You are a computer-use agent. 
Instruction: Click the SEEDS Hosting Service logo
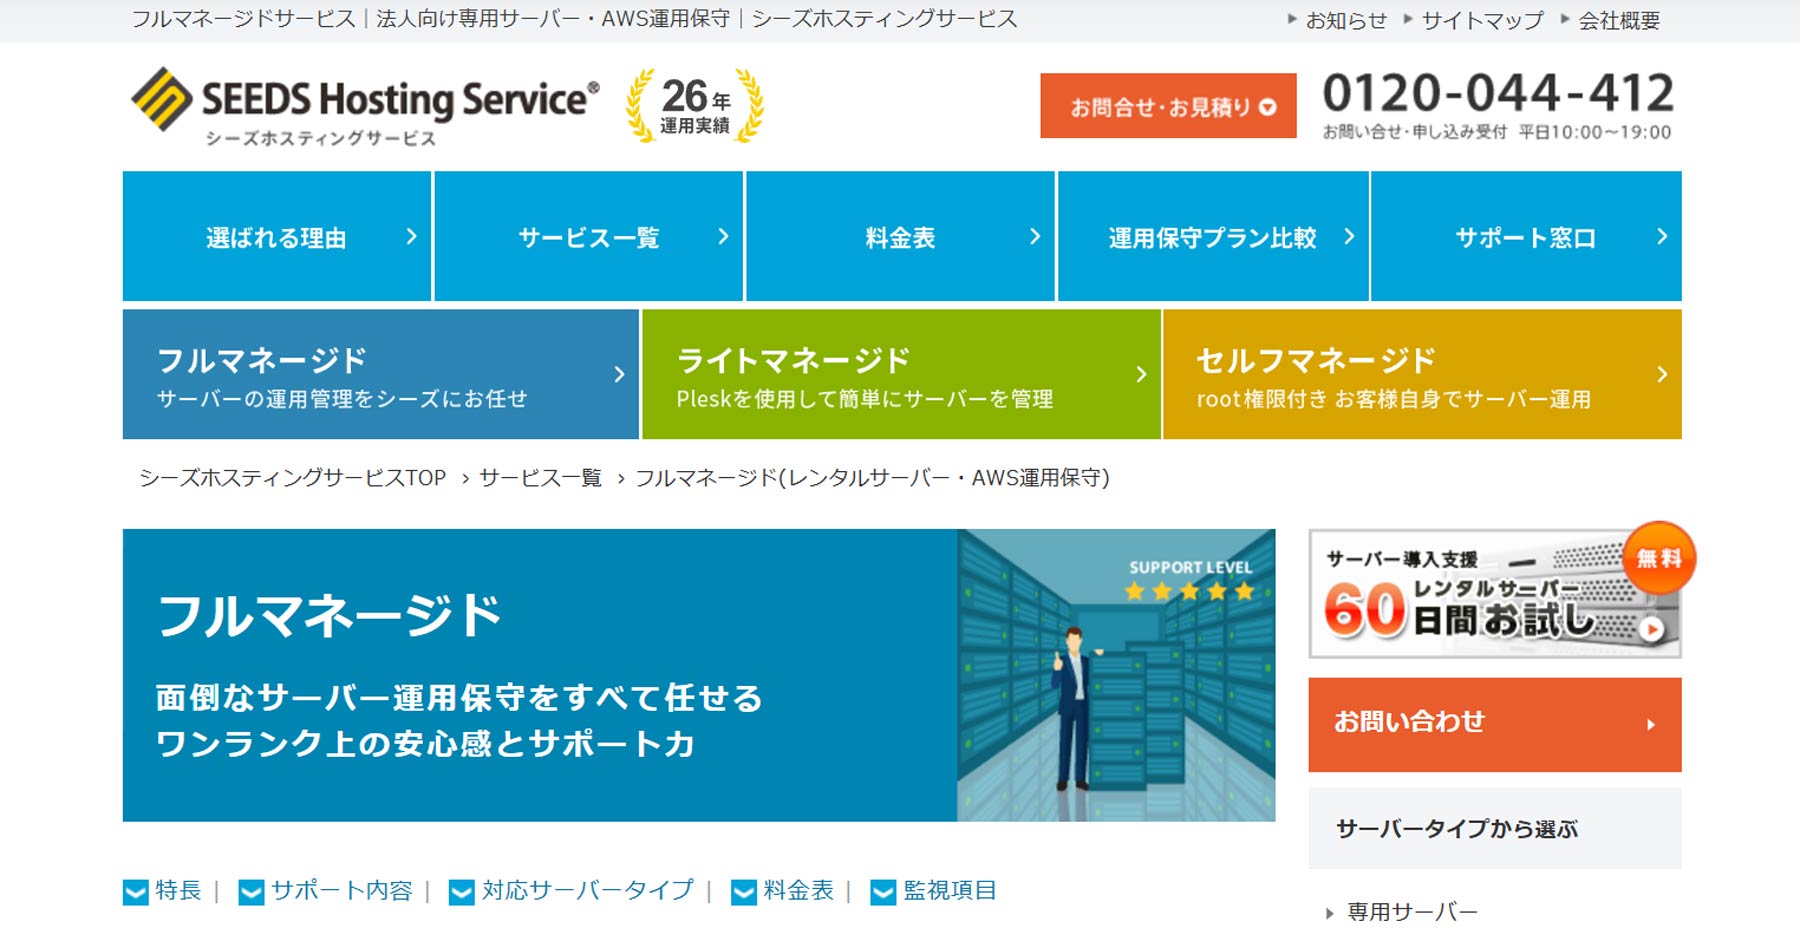(365, 106)
